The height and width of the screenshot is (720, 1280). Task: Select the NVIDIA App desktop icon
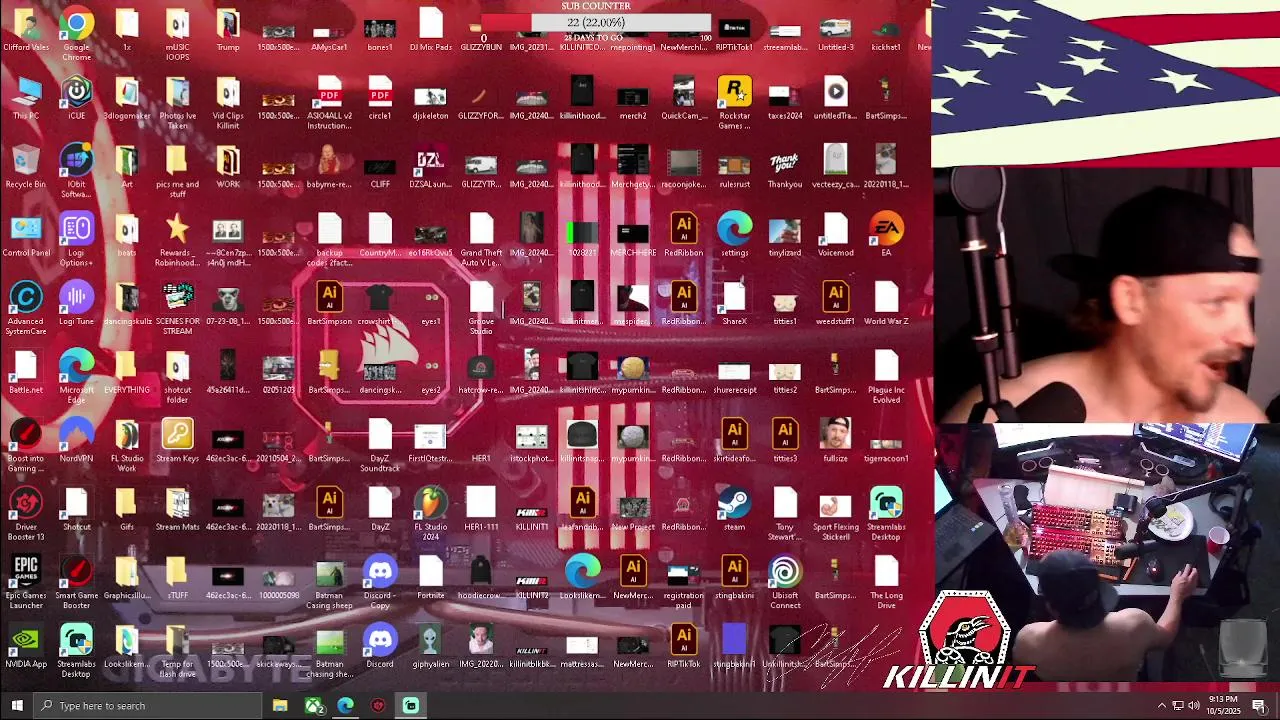coord(26,648)
